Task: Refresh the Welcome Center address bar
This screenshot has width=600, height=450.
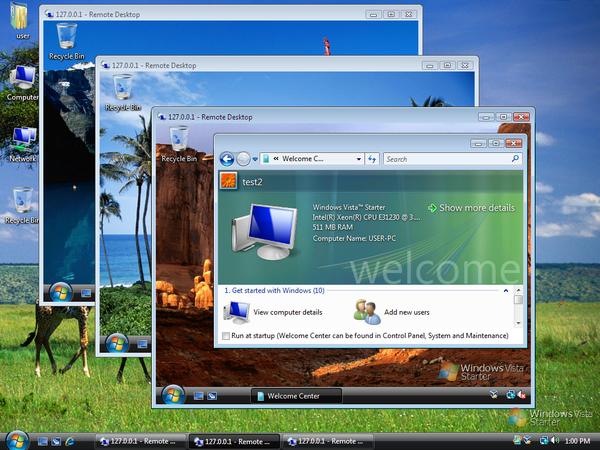Action: (372, 159)
